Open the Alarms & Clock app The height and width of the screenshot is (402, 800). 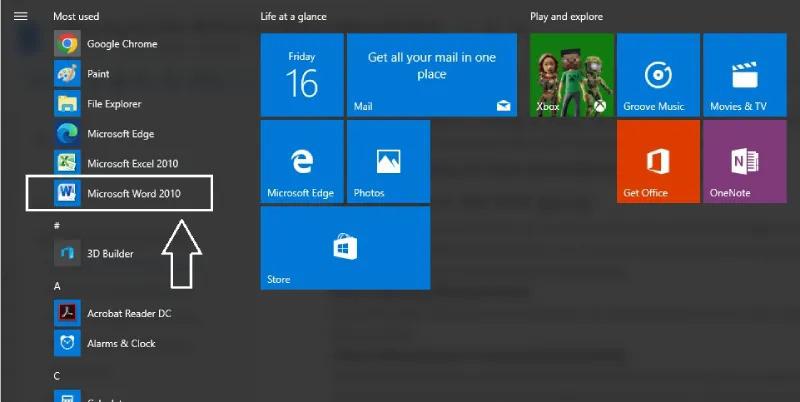click(x=105, y=343)
